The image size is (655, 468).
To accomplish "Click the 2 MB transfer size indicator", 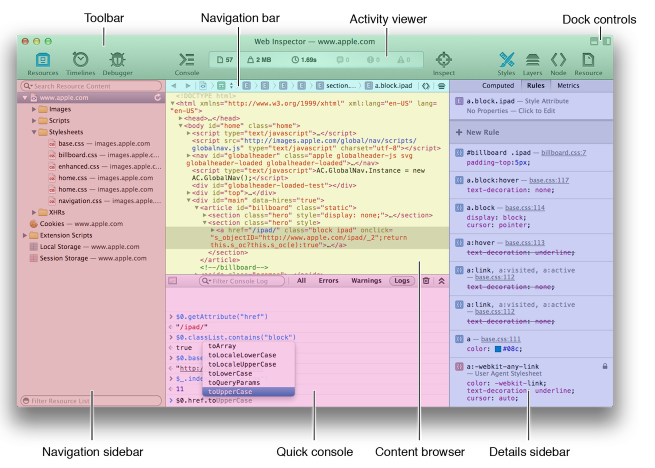I will (x=259, y=60).
